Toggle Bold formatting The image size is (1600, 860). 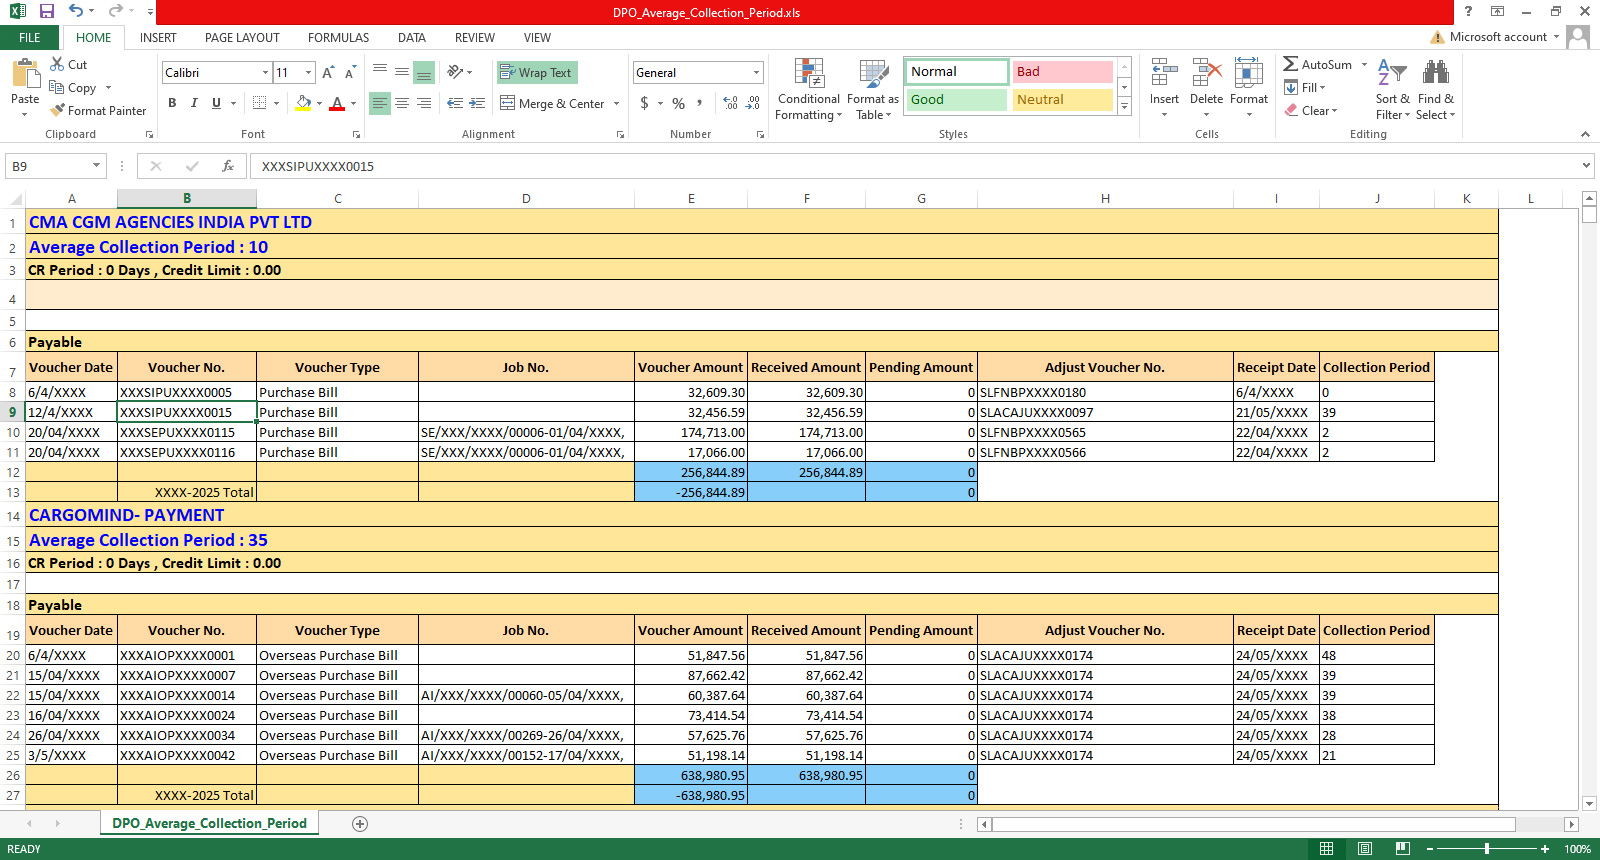[x=172, y=103]
